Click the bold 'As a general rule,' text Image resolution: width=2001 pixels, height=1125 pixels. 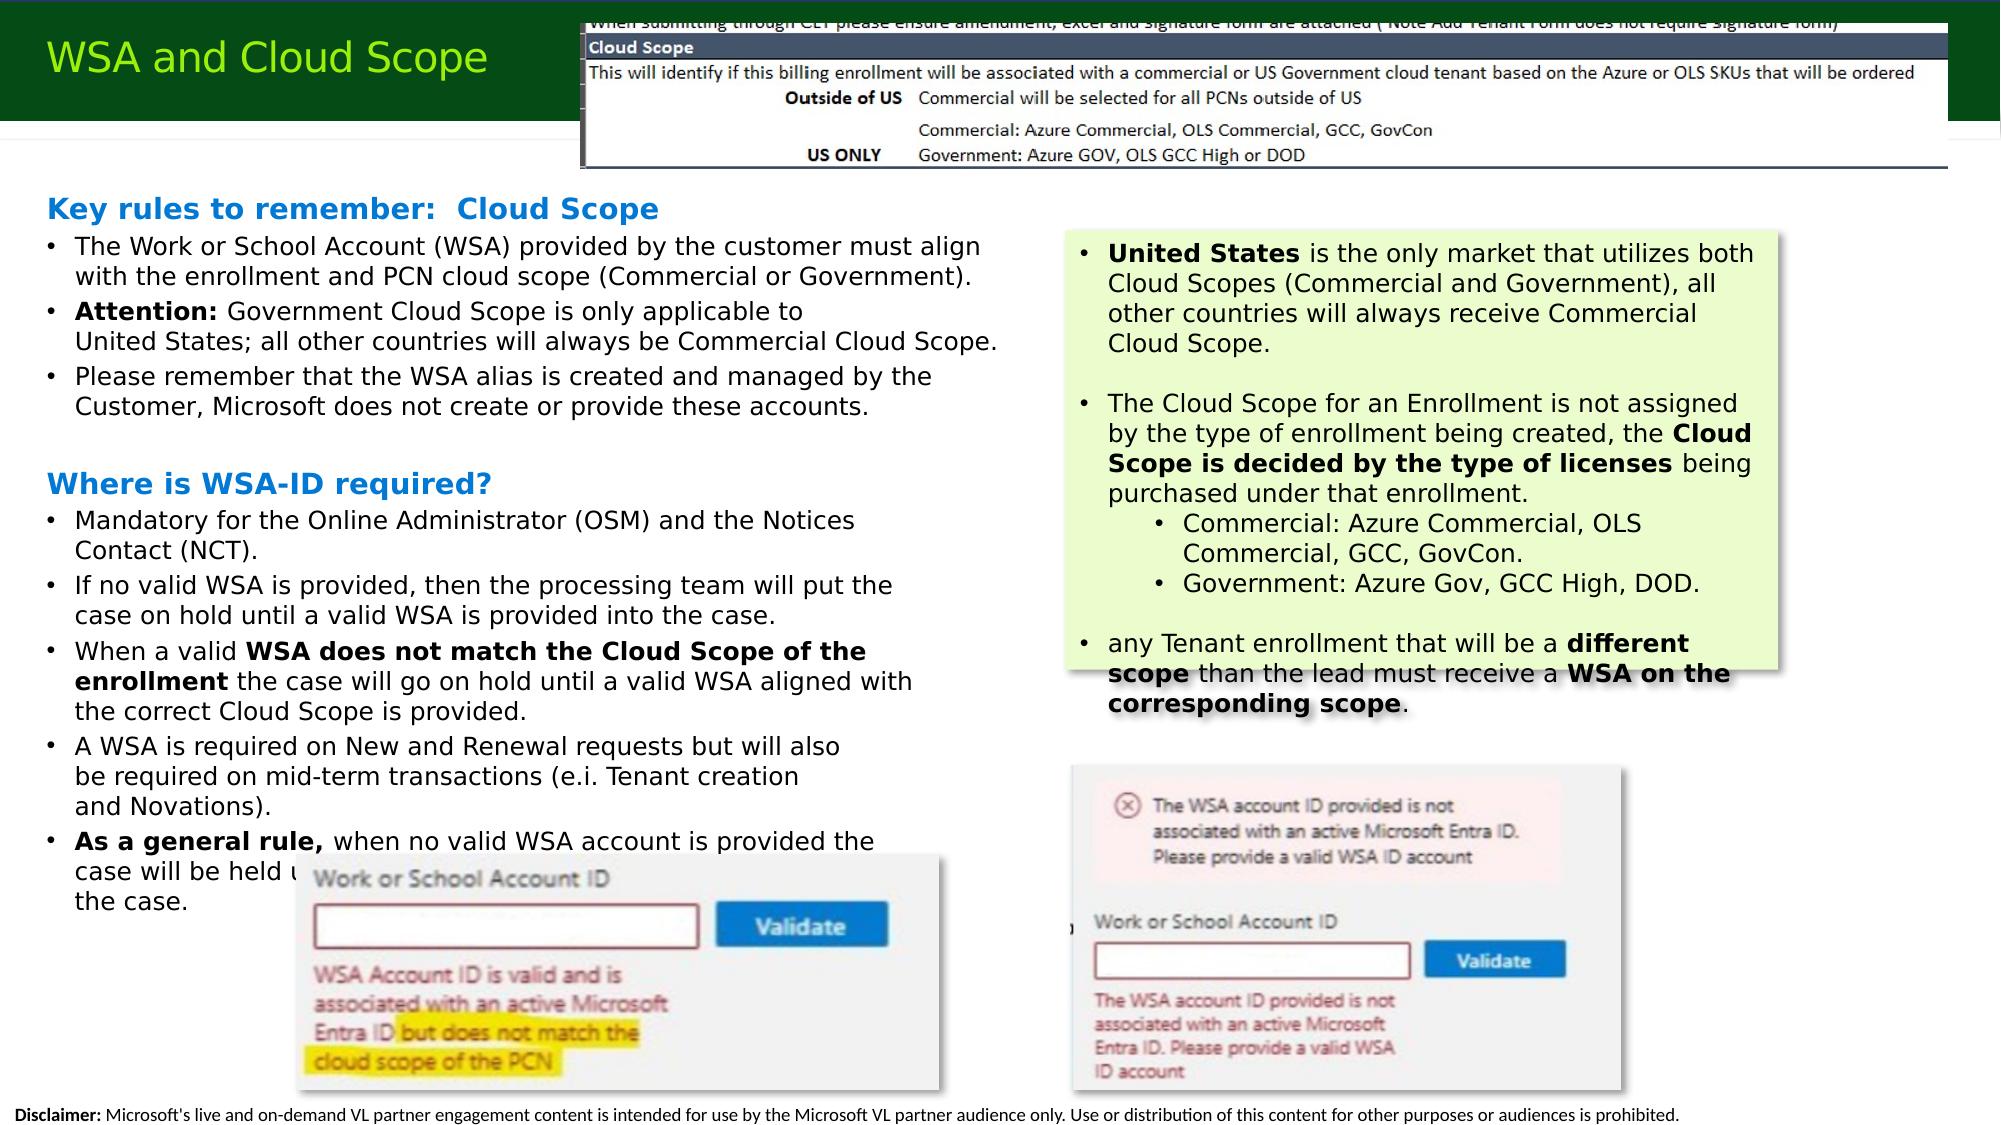pos(199,842)
